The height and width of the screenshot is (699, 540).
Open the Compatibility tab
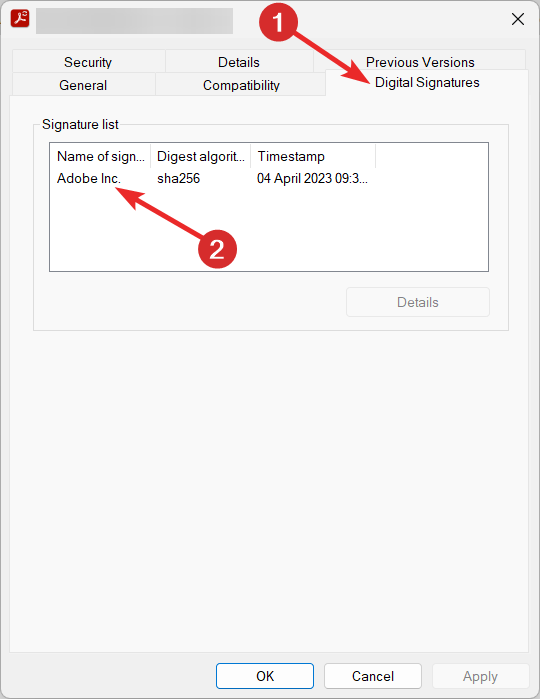coord(241,85)
